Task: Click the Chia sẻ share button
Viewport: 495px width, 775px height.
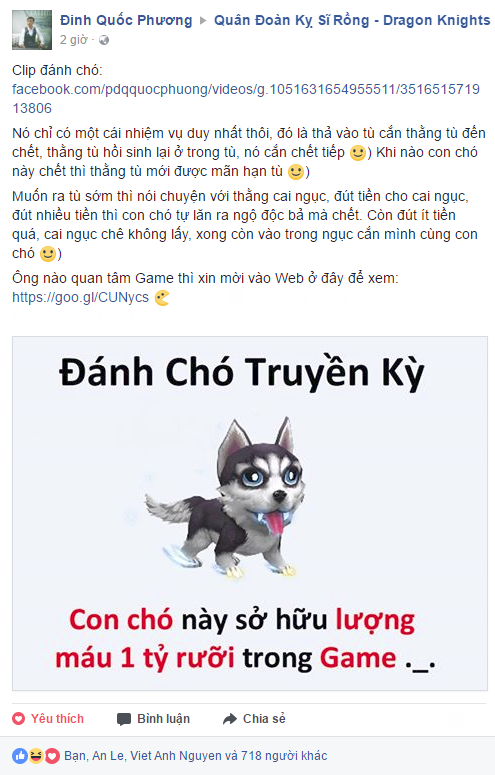Action: click(254, 719)
